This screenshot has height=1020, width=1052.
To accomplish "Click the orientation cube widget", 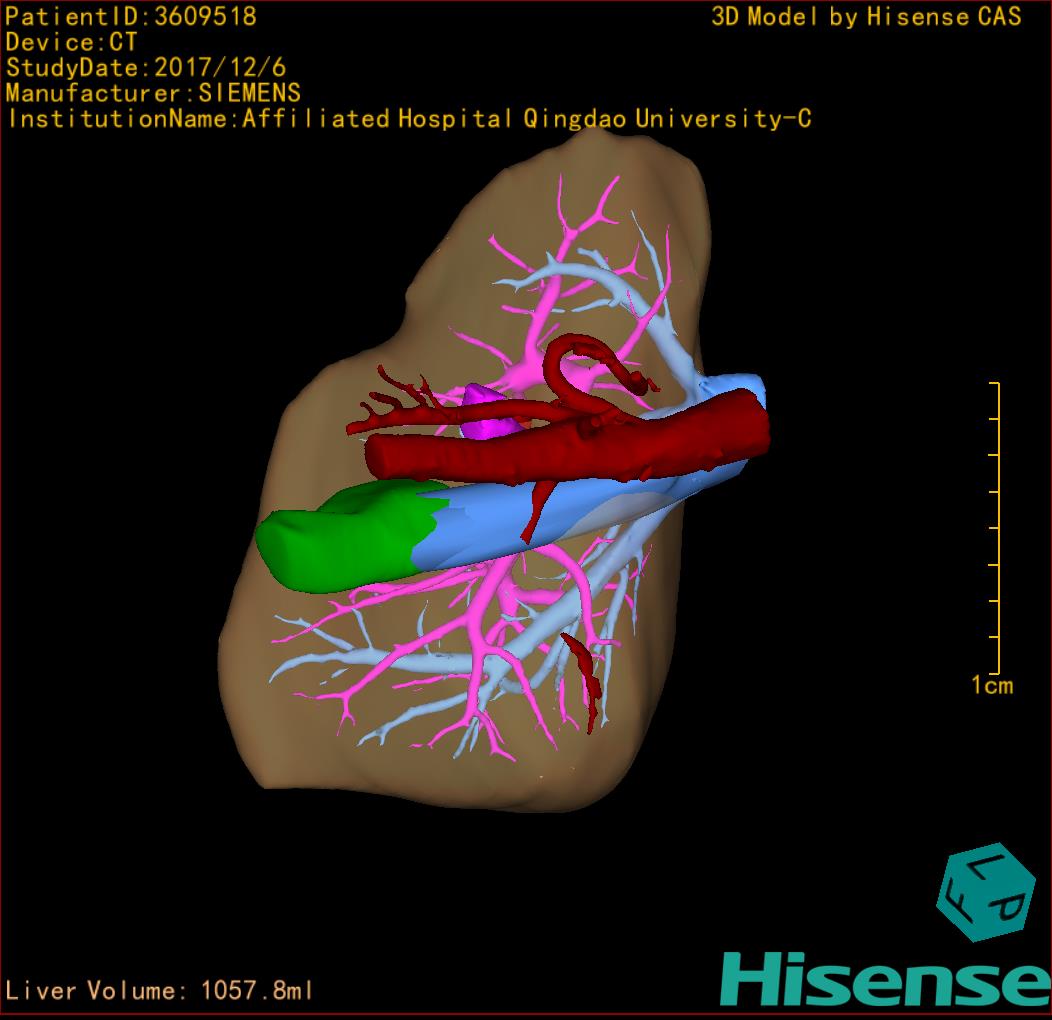I will pyautogui.click(x=982, y=895).
